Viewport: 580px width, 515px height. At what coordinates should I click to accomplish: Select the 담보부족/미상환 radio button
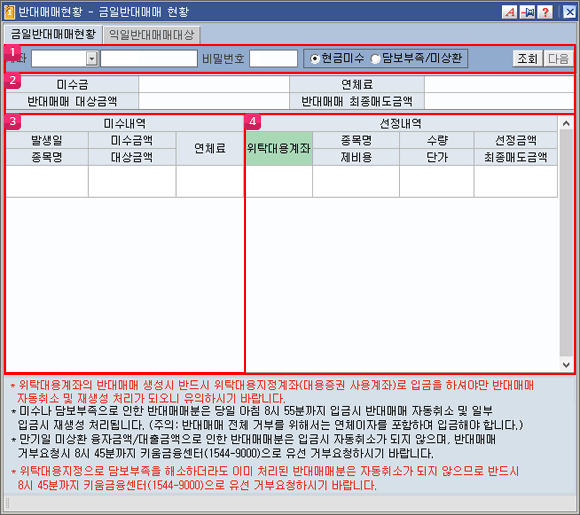(375, 58)
